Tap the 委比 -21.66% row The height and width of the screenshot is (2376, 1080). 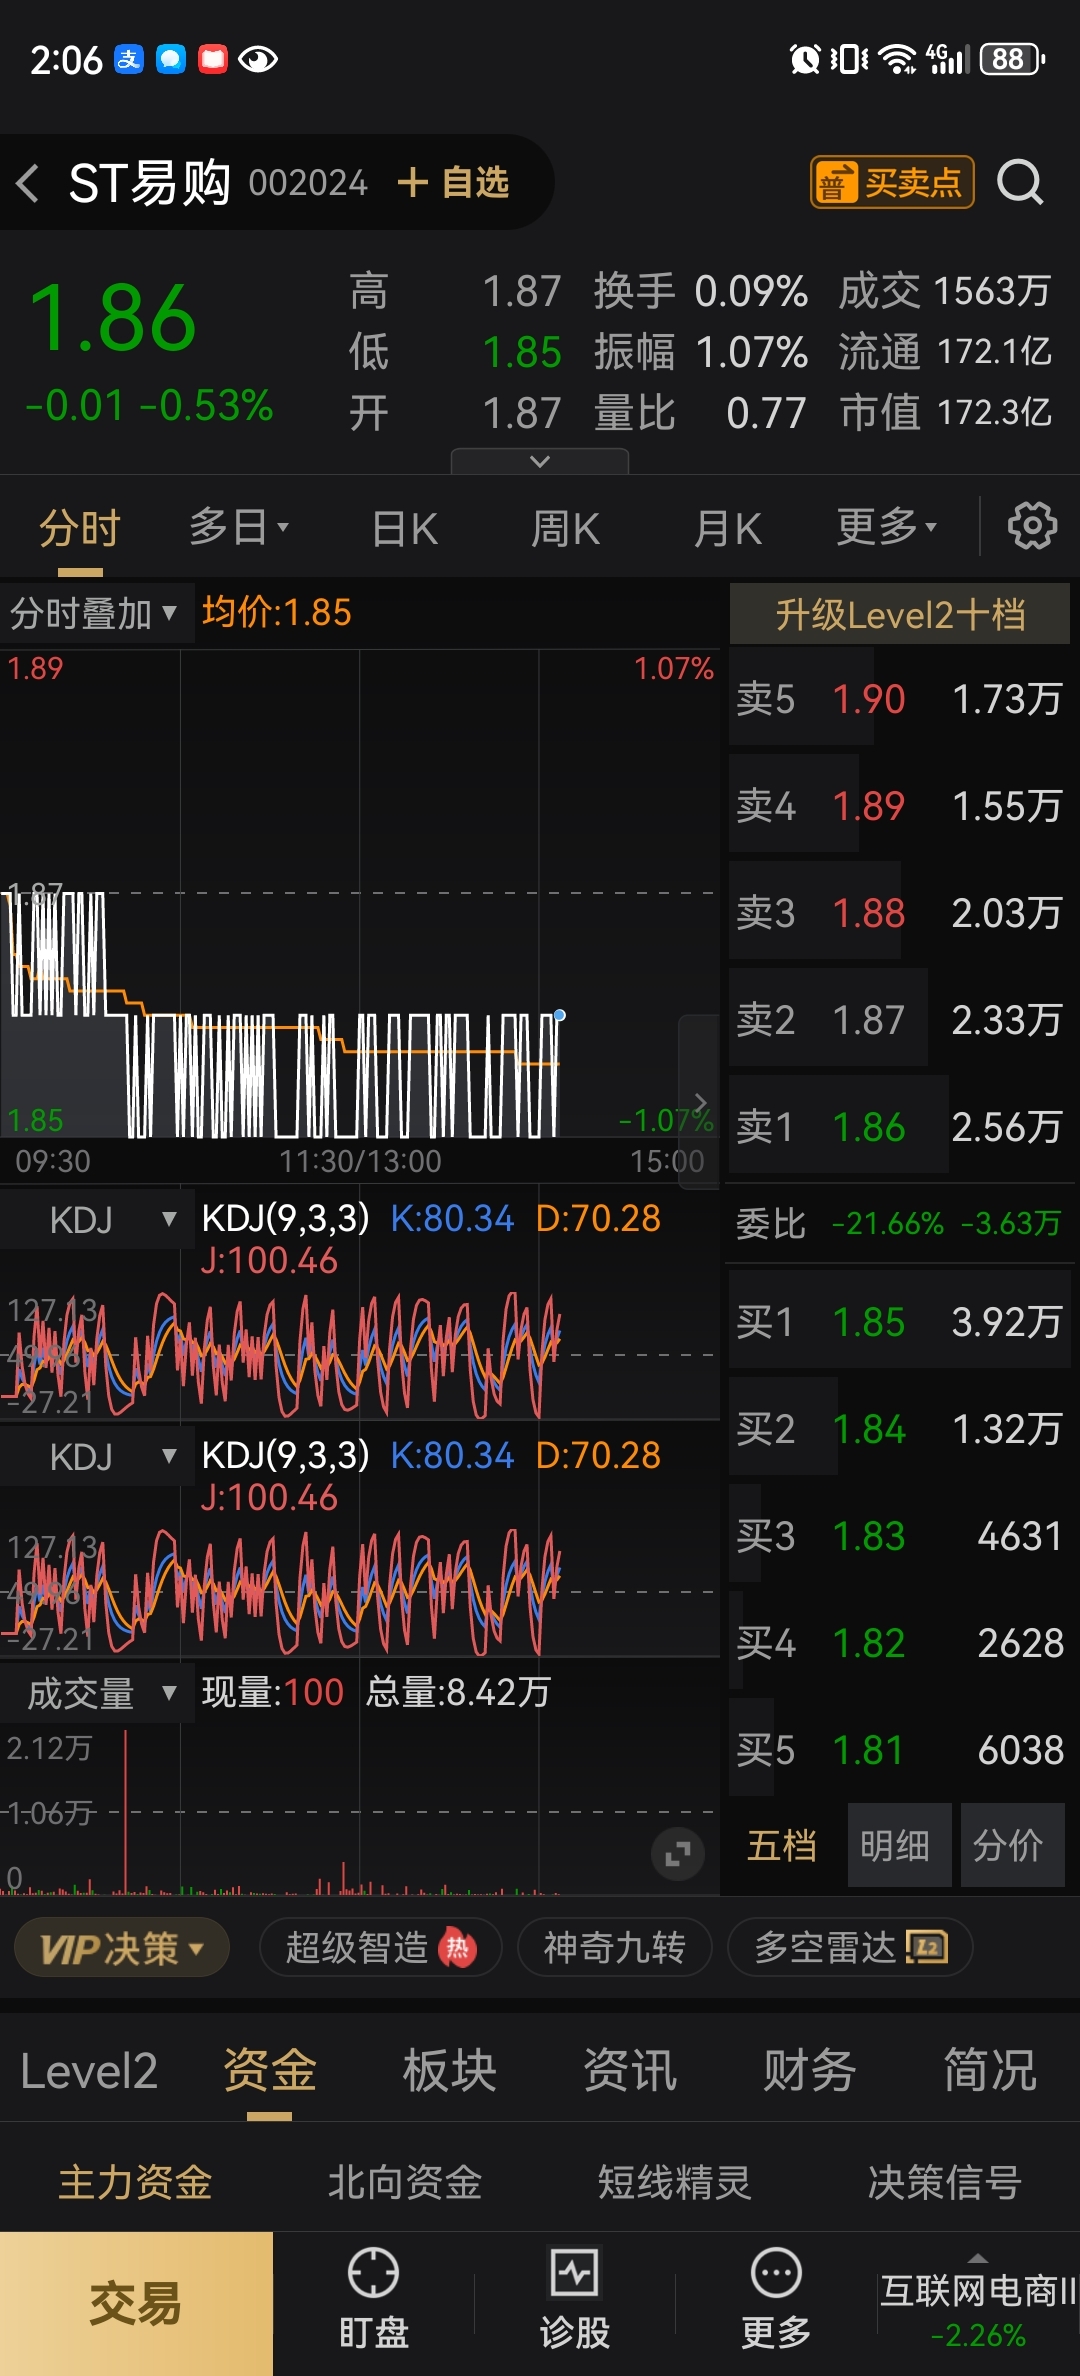(899, 1223)
